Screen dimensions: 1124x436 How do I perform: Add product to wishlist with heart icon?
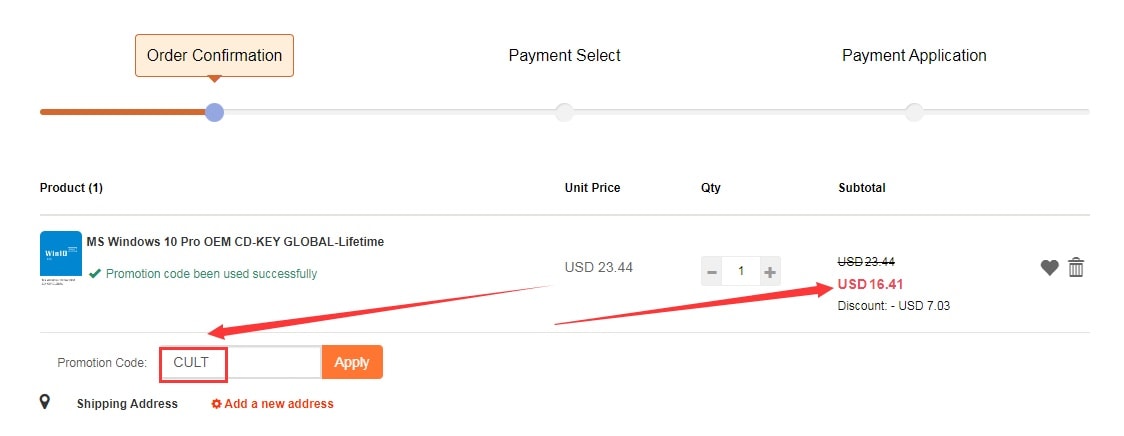pos(1049,267)
